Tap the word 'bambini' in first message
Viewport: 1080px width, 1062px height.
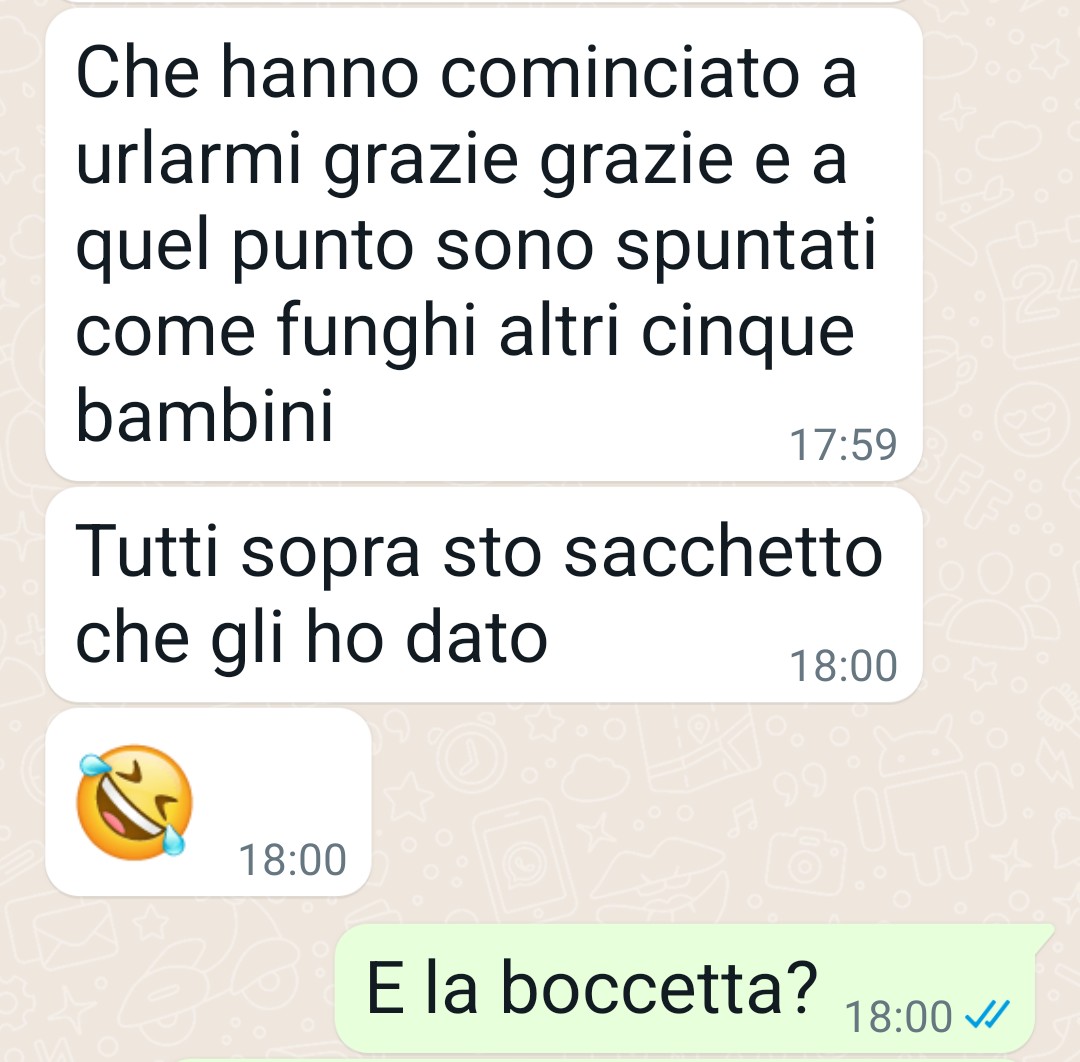coord(205,415)
